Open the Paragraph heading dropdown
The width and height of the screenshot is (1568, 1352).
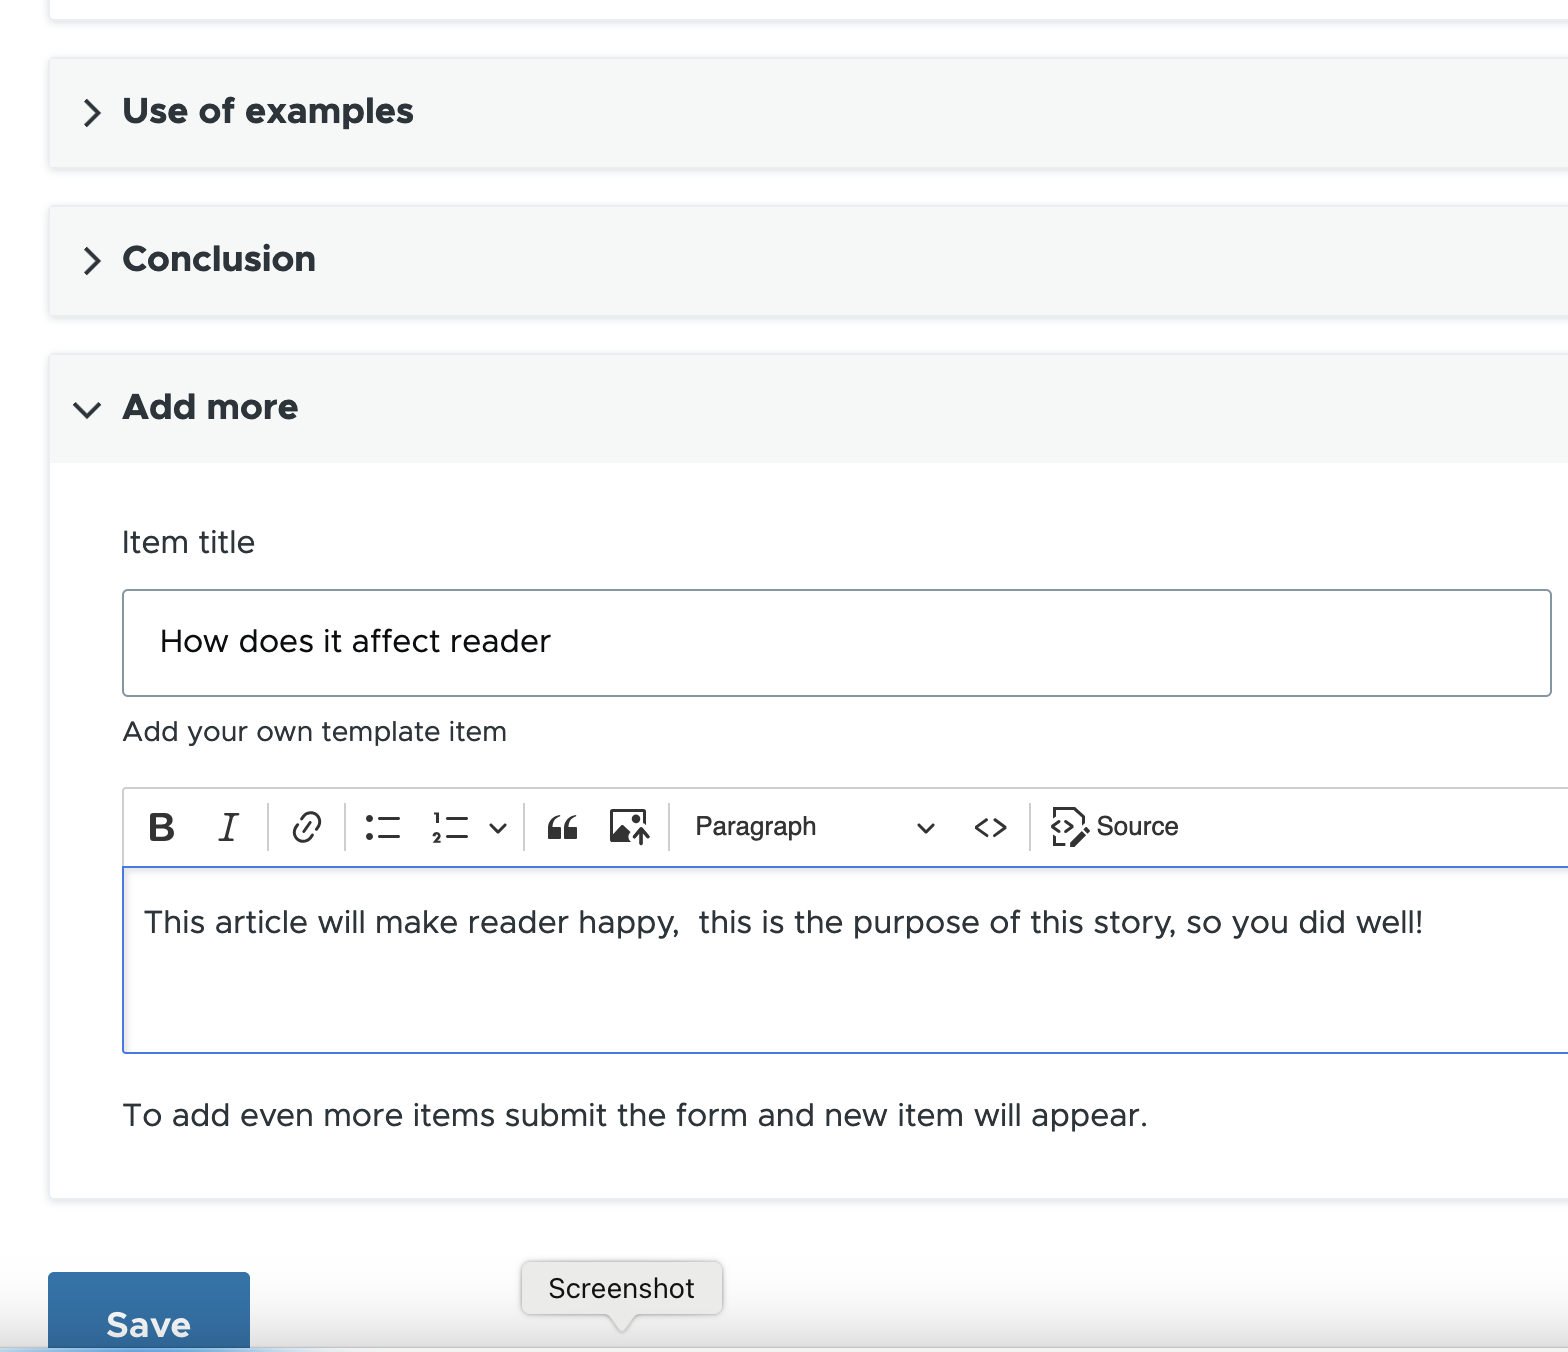[815, 827]
